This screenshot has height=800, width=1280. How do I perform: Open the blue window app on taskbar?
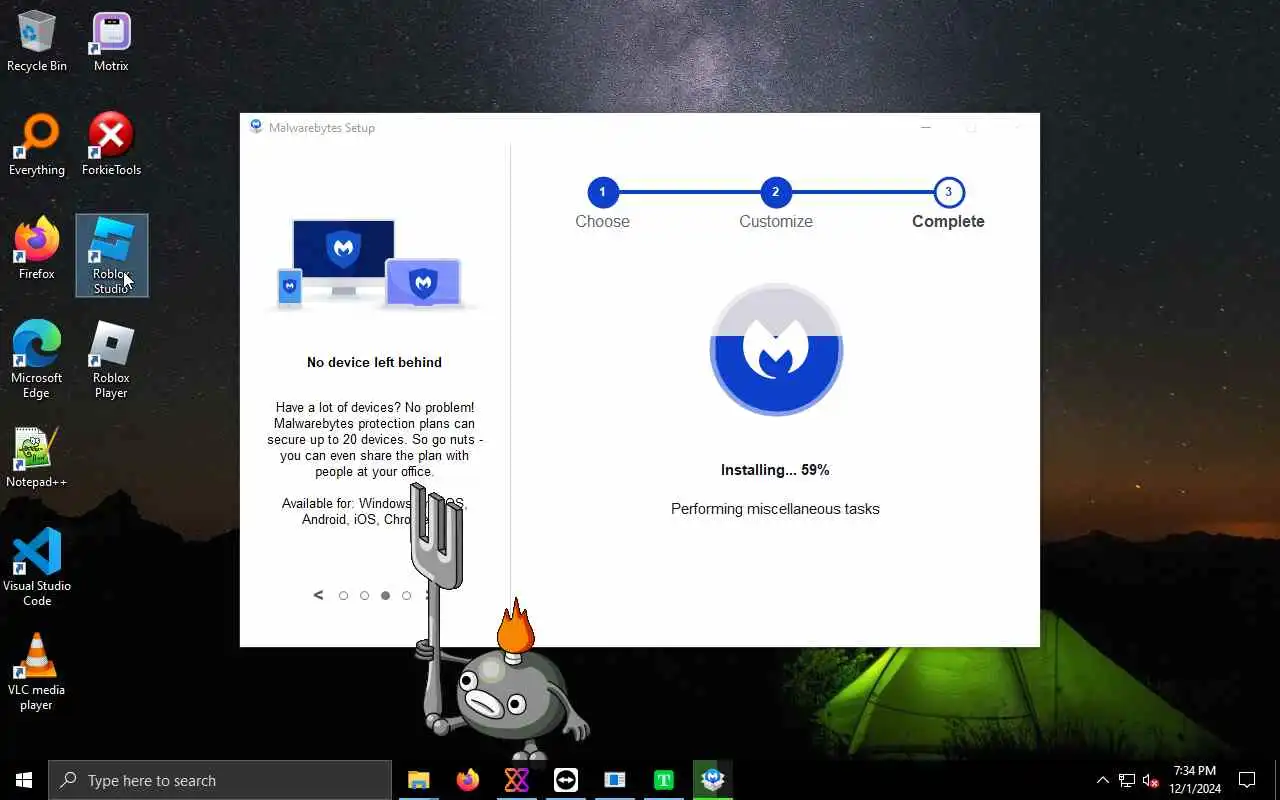coord(614,780)
